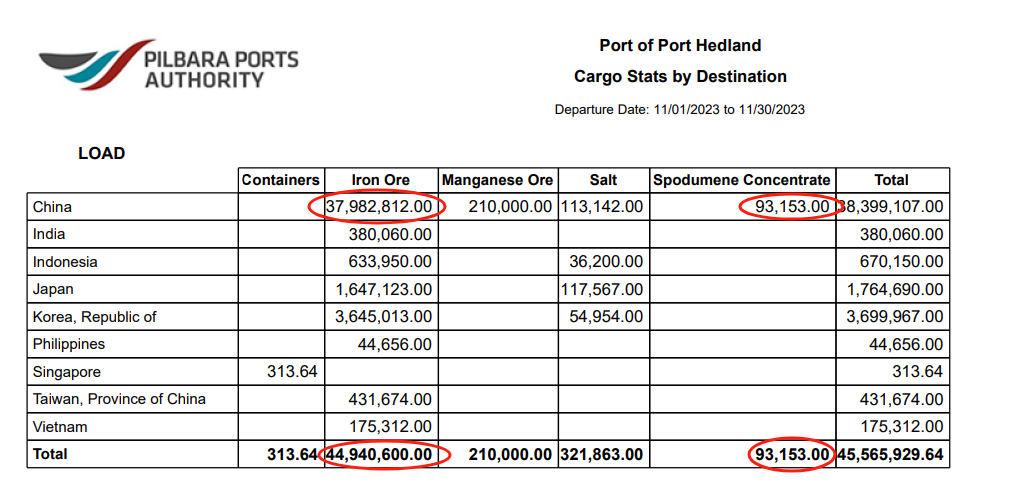
Task: Click the Departure Date range text
Action: 680,109
